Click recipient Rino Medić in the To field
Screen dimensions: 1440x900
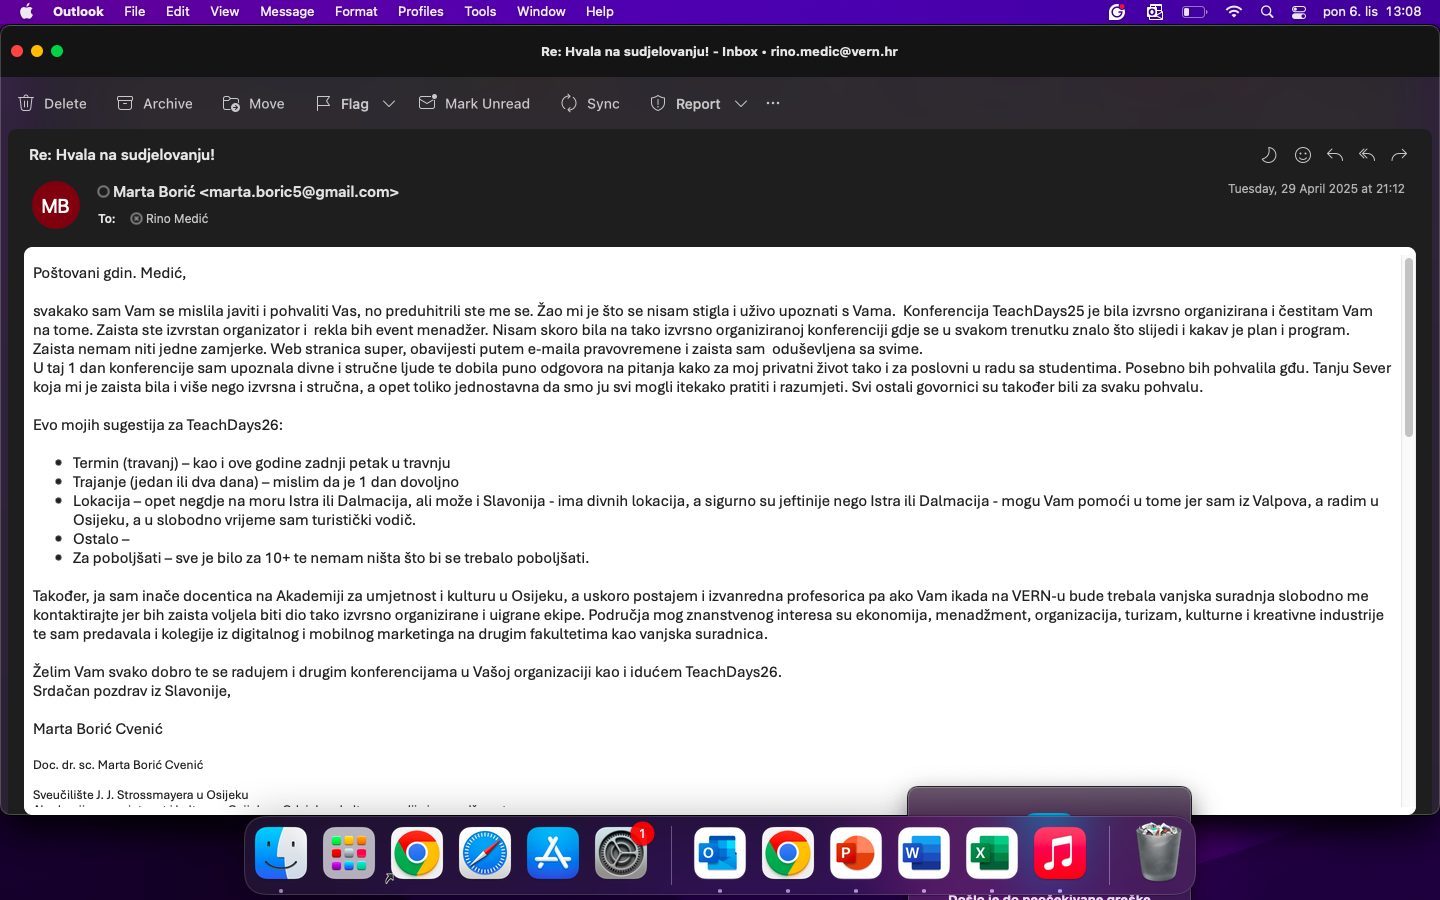pos(177,219)
